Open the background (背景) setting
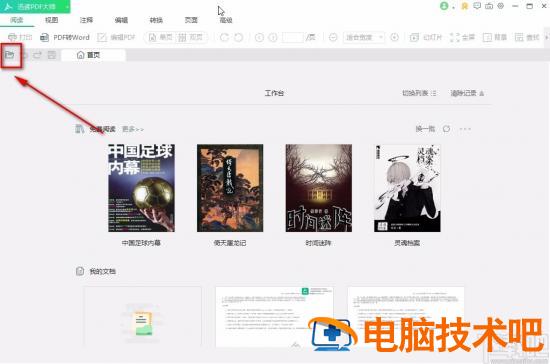 [x=495, y=37]
